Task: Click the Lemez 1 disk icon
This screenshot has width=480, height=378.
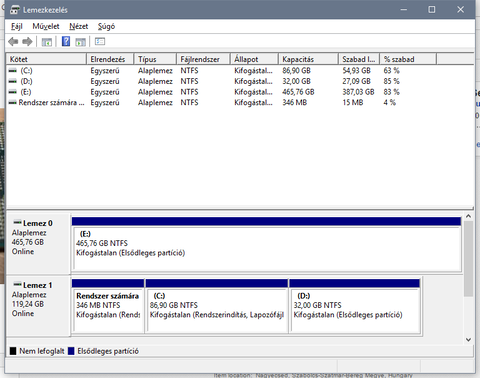Action: (x=17, y=284)
